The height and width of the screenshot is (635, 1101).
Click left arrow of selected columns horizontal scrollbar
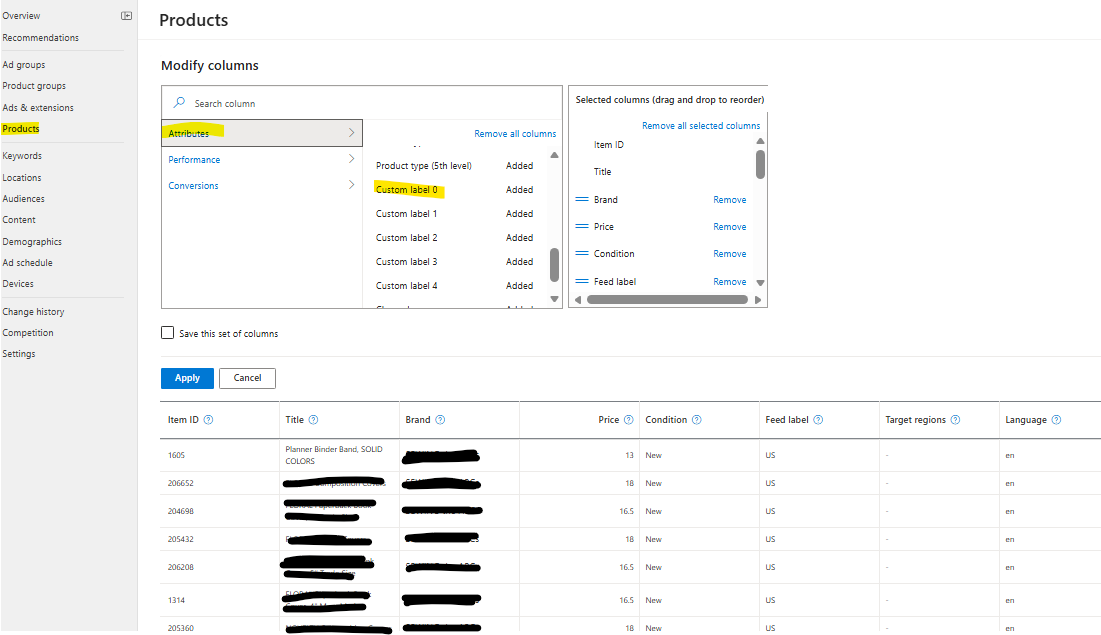579,300
